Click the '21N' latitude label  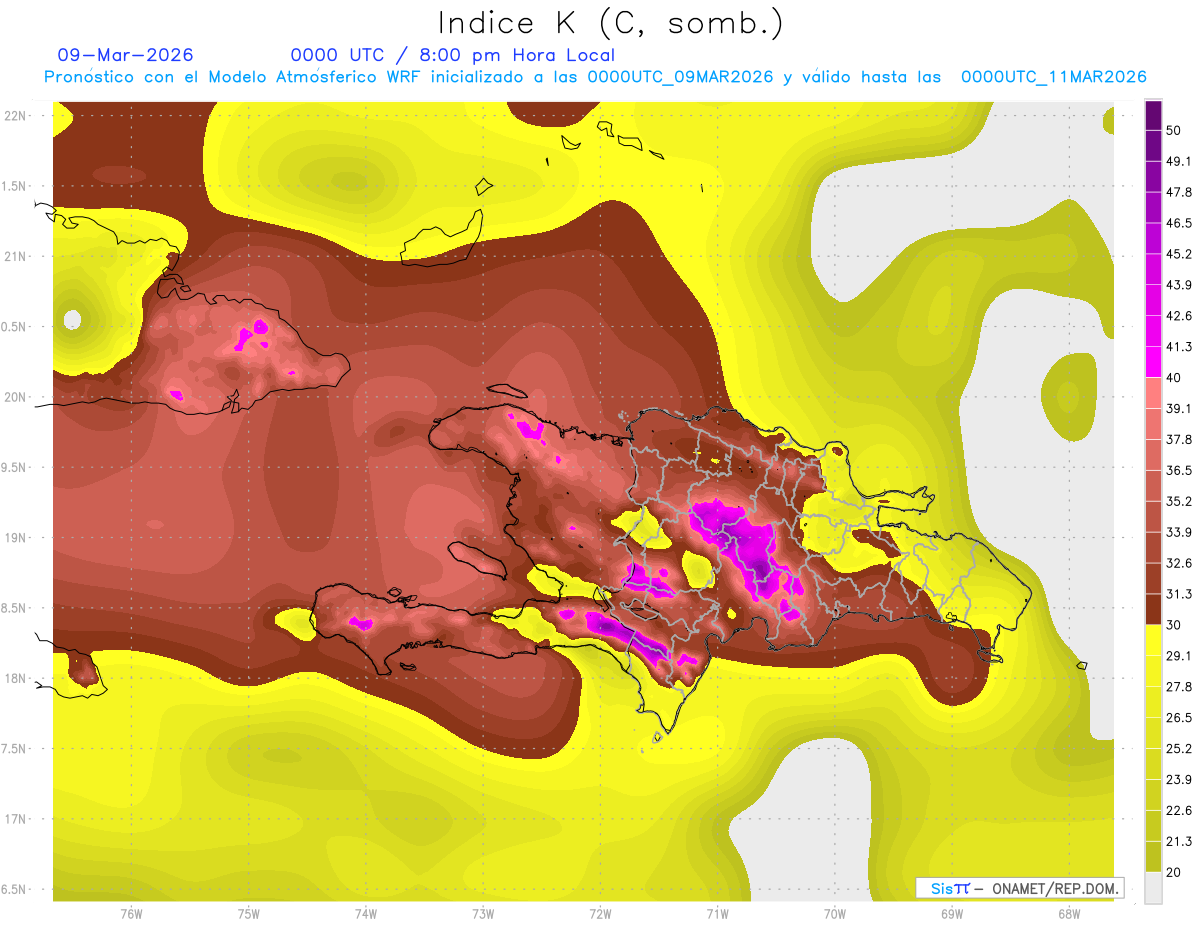(17, 256)
